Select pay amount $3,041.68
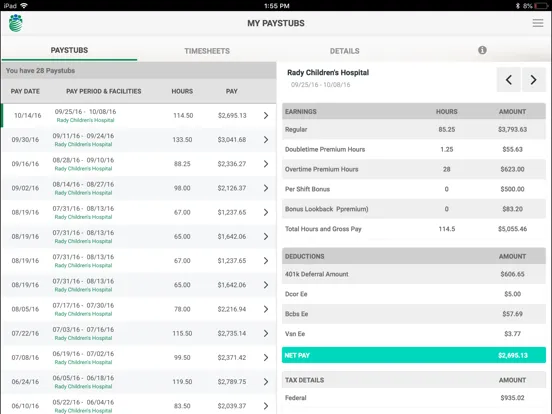 click(232, 140)
